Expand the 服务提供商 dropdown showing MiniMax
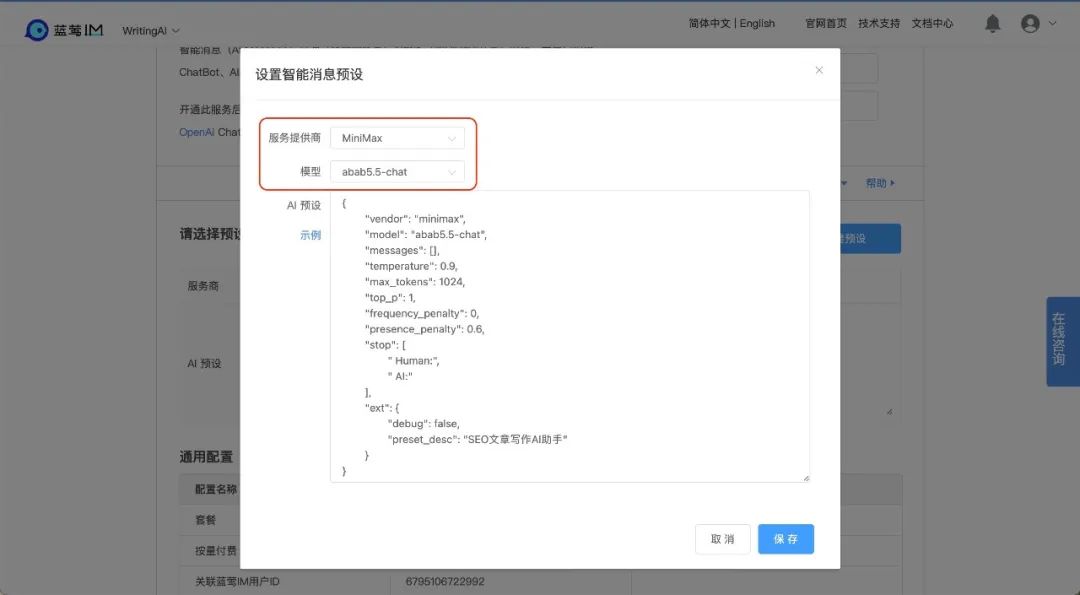Image resolution: width=1080 pixels, height=595 pixels. point(397,138)
